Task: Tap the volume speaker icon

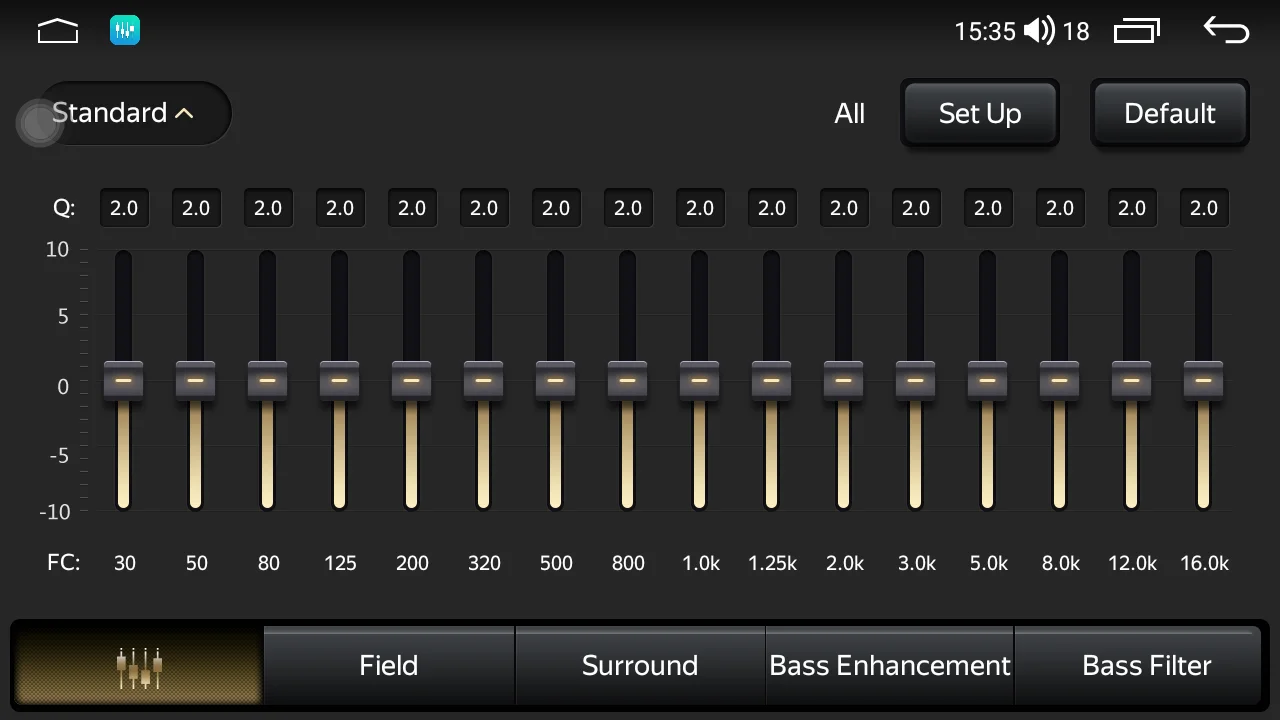Action: click(1039, 31)
